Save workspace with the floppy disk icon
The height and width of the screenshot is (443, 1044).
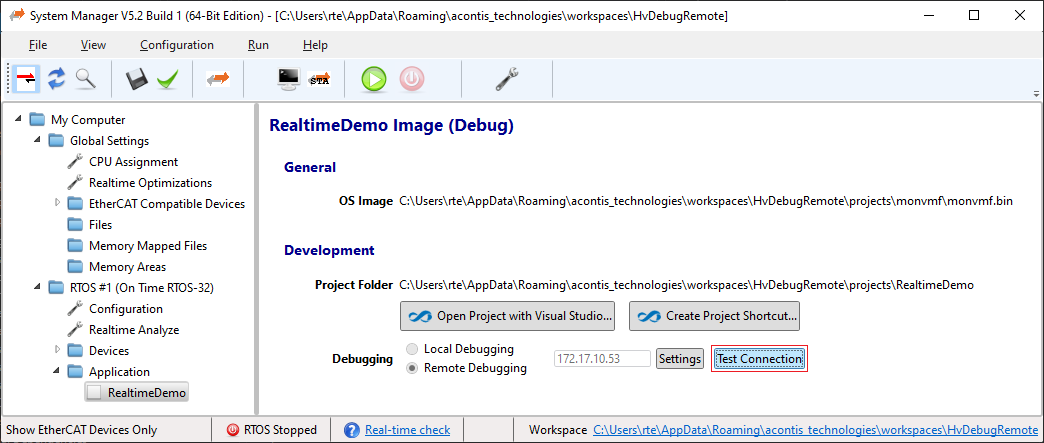click(137, 79)
